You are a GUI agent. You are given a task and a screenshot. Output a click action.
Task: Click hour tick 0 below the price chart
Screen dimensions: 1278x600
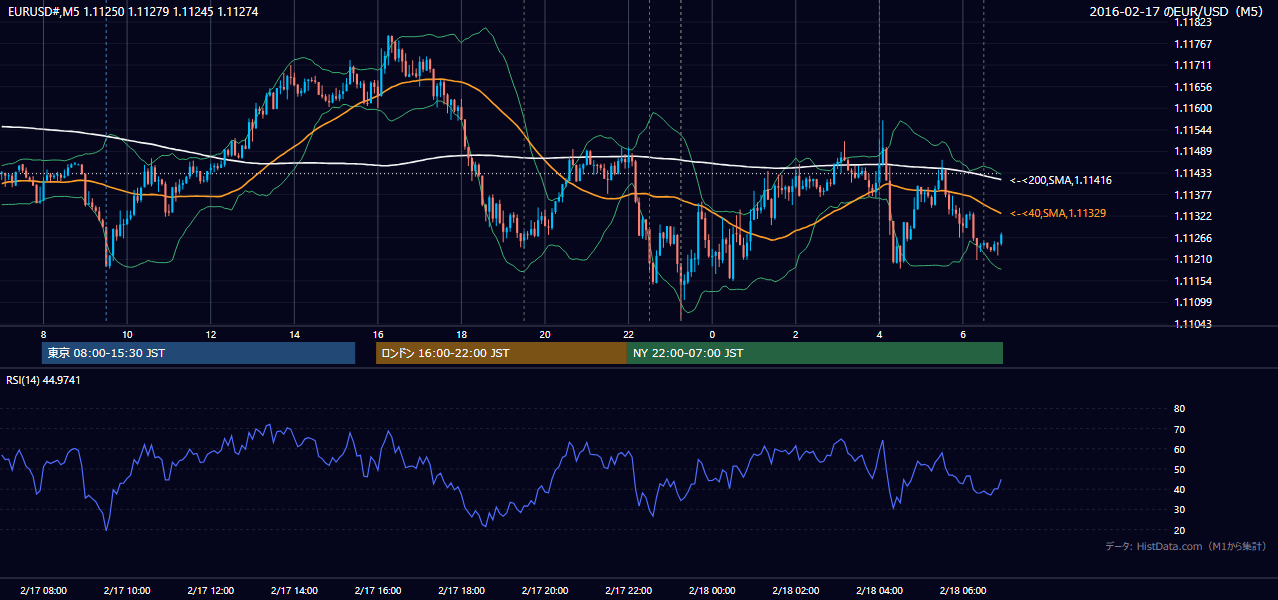[x=712, y=333]
